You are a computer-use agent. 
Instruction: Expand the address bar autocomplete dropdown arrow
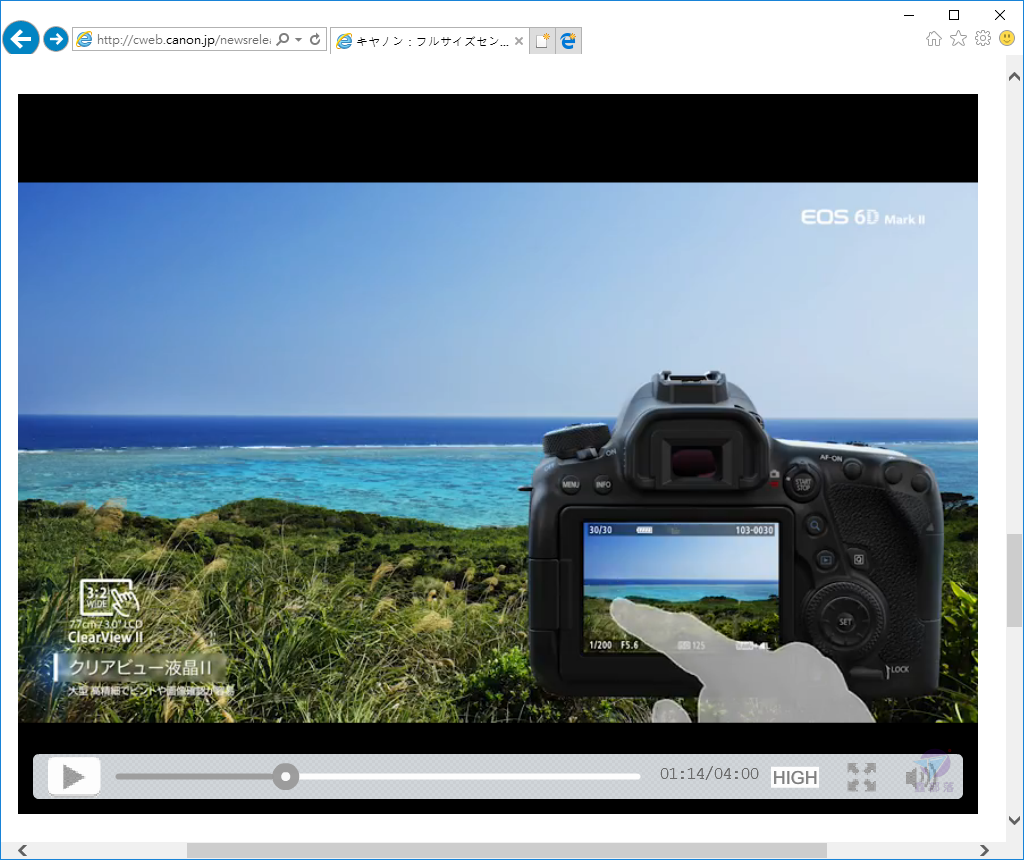tap(298, 39)
